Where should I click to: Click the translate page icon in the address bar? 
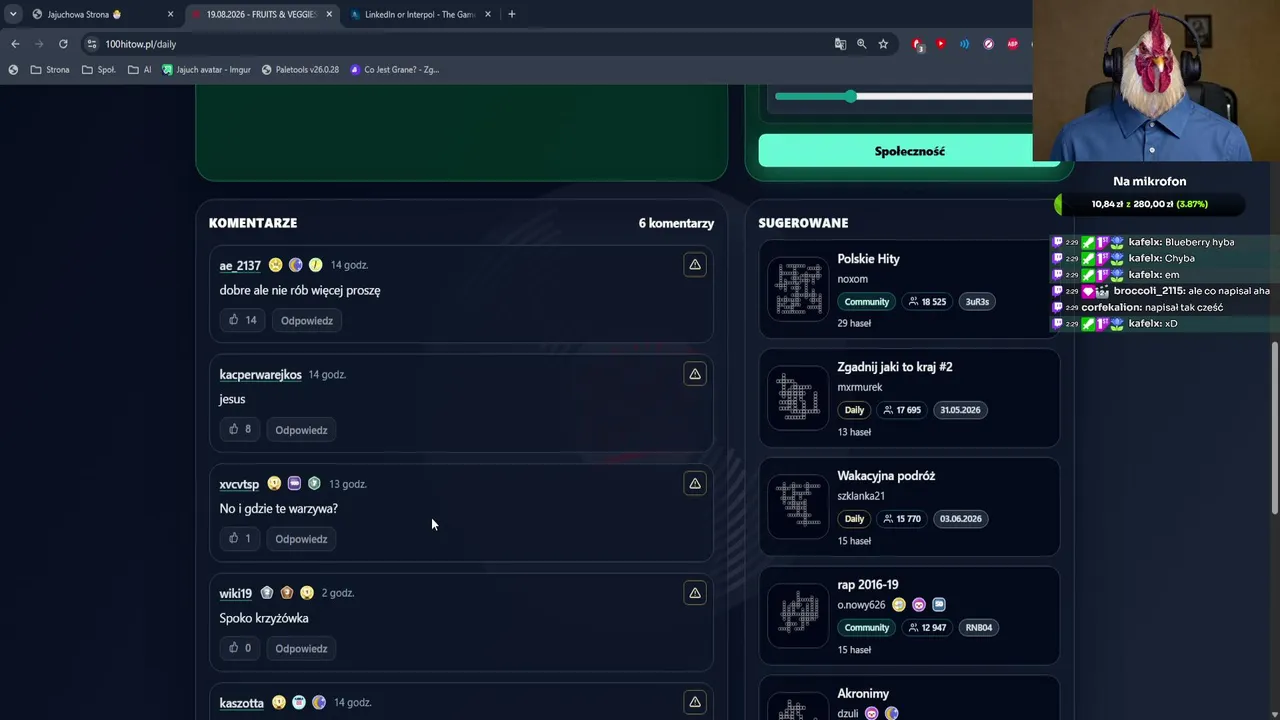pyautogui.click(x=840, y=44)
